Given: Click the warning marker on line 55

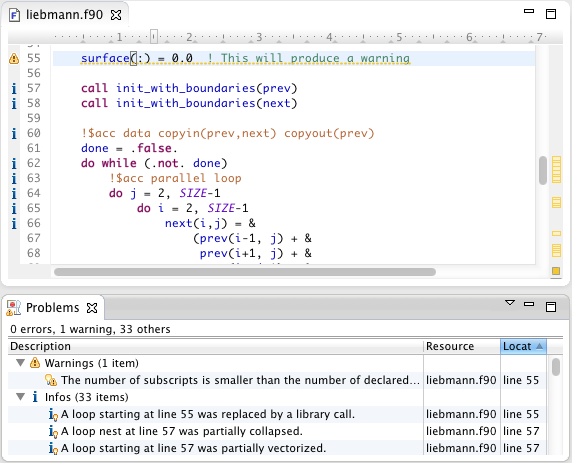Looking at the screenshot, I should [14, 58].
